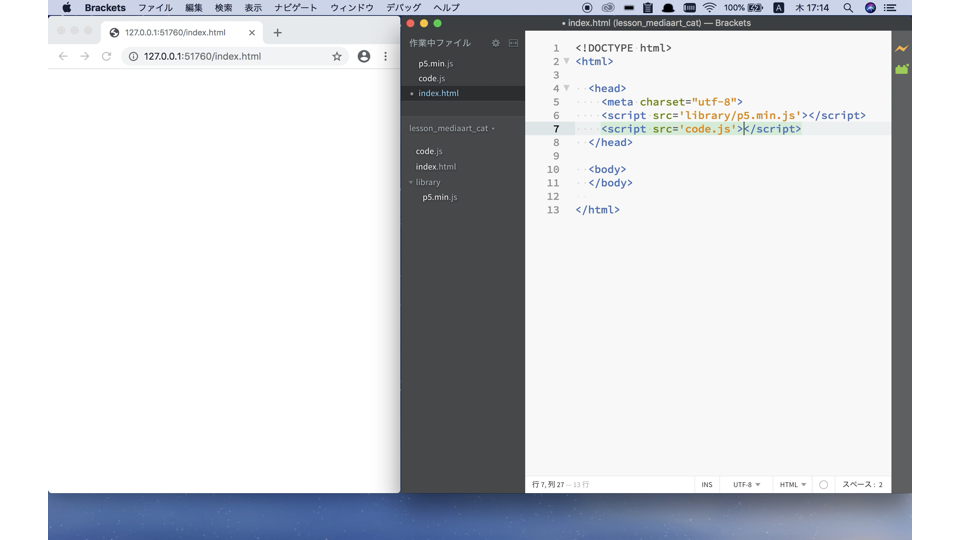This screenshot has height=540, width=960.
Task: Click the screen record circle menu bar icon
Action: point(587,8)
